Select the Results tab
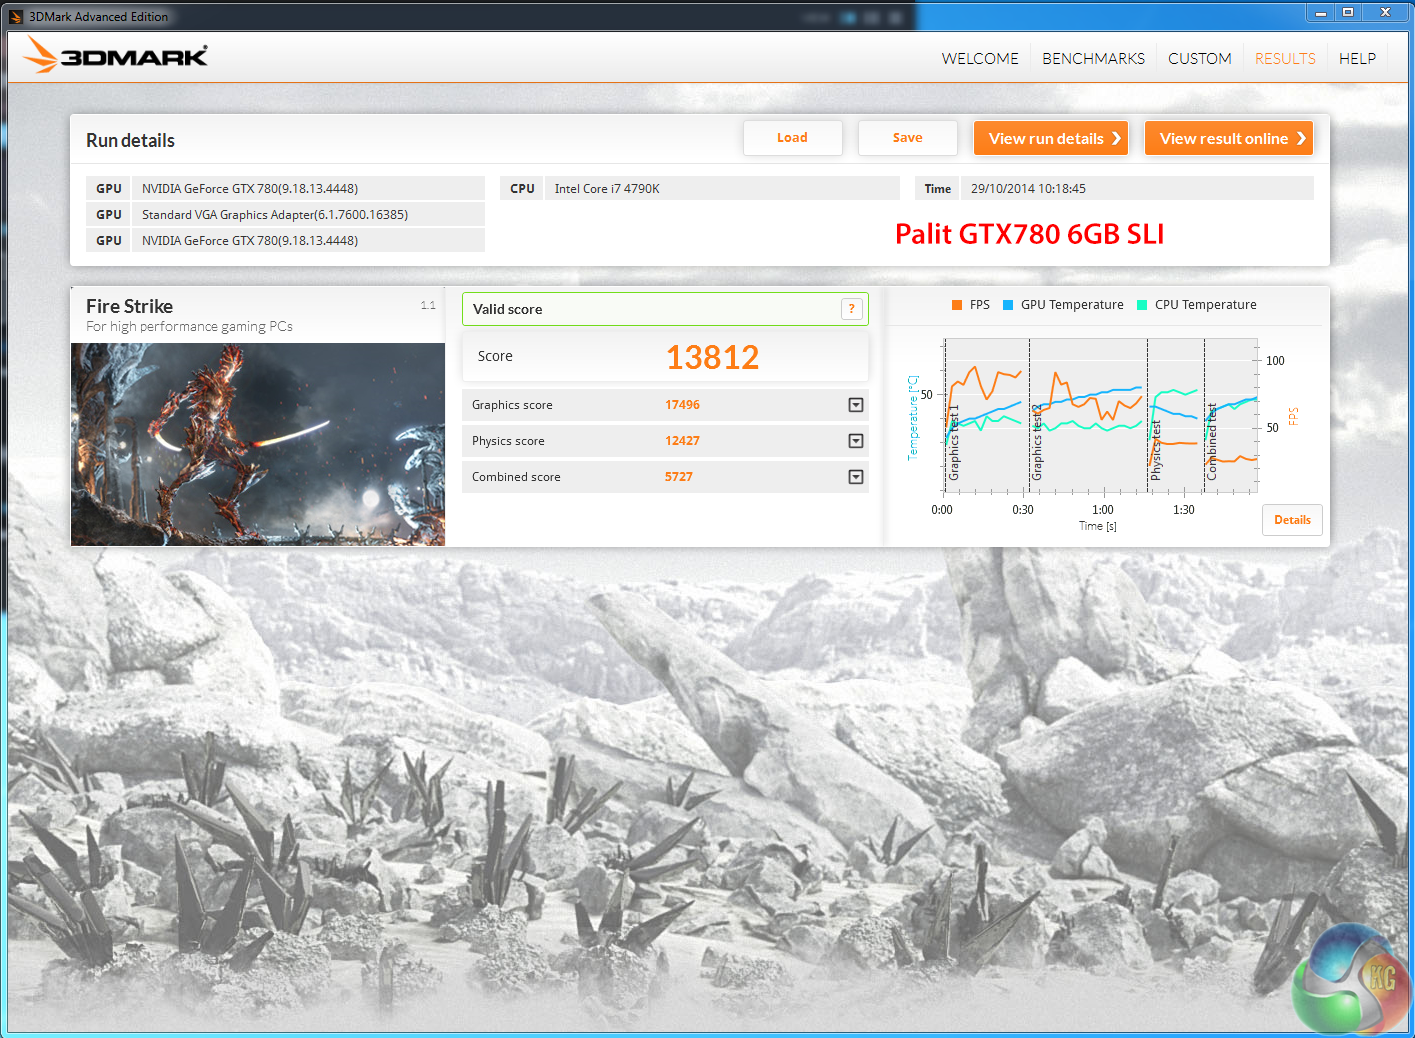 [x=1285, y=59]
